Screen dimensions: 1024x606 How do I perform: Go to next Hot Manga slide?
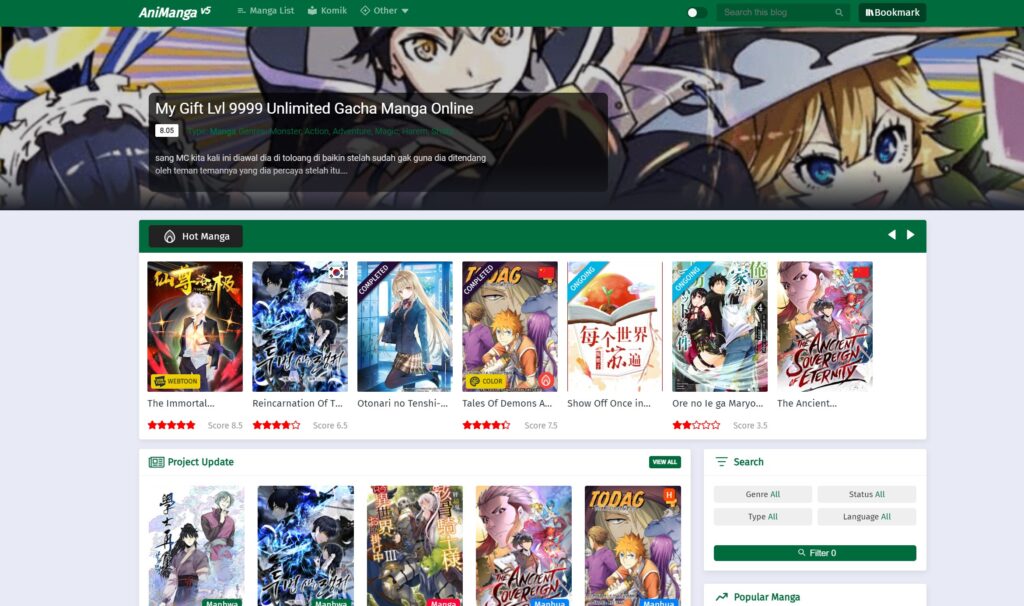coord(910,235)
